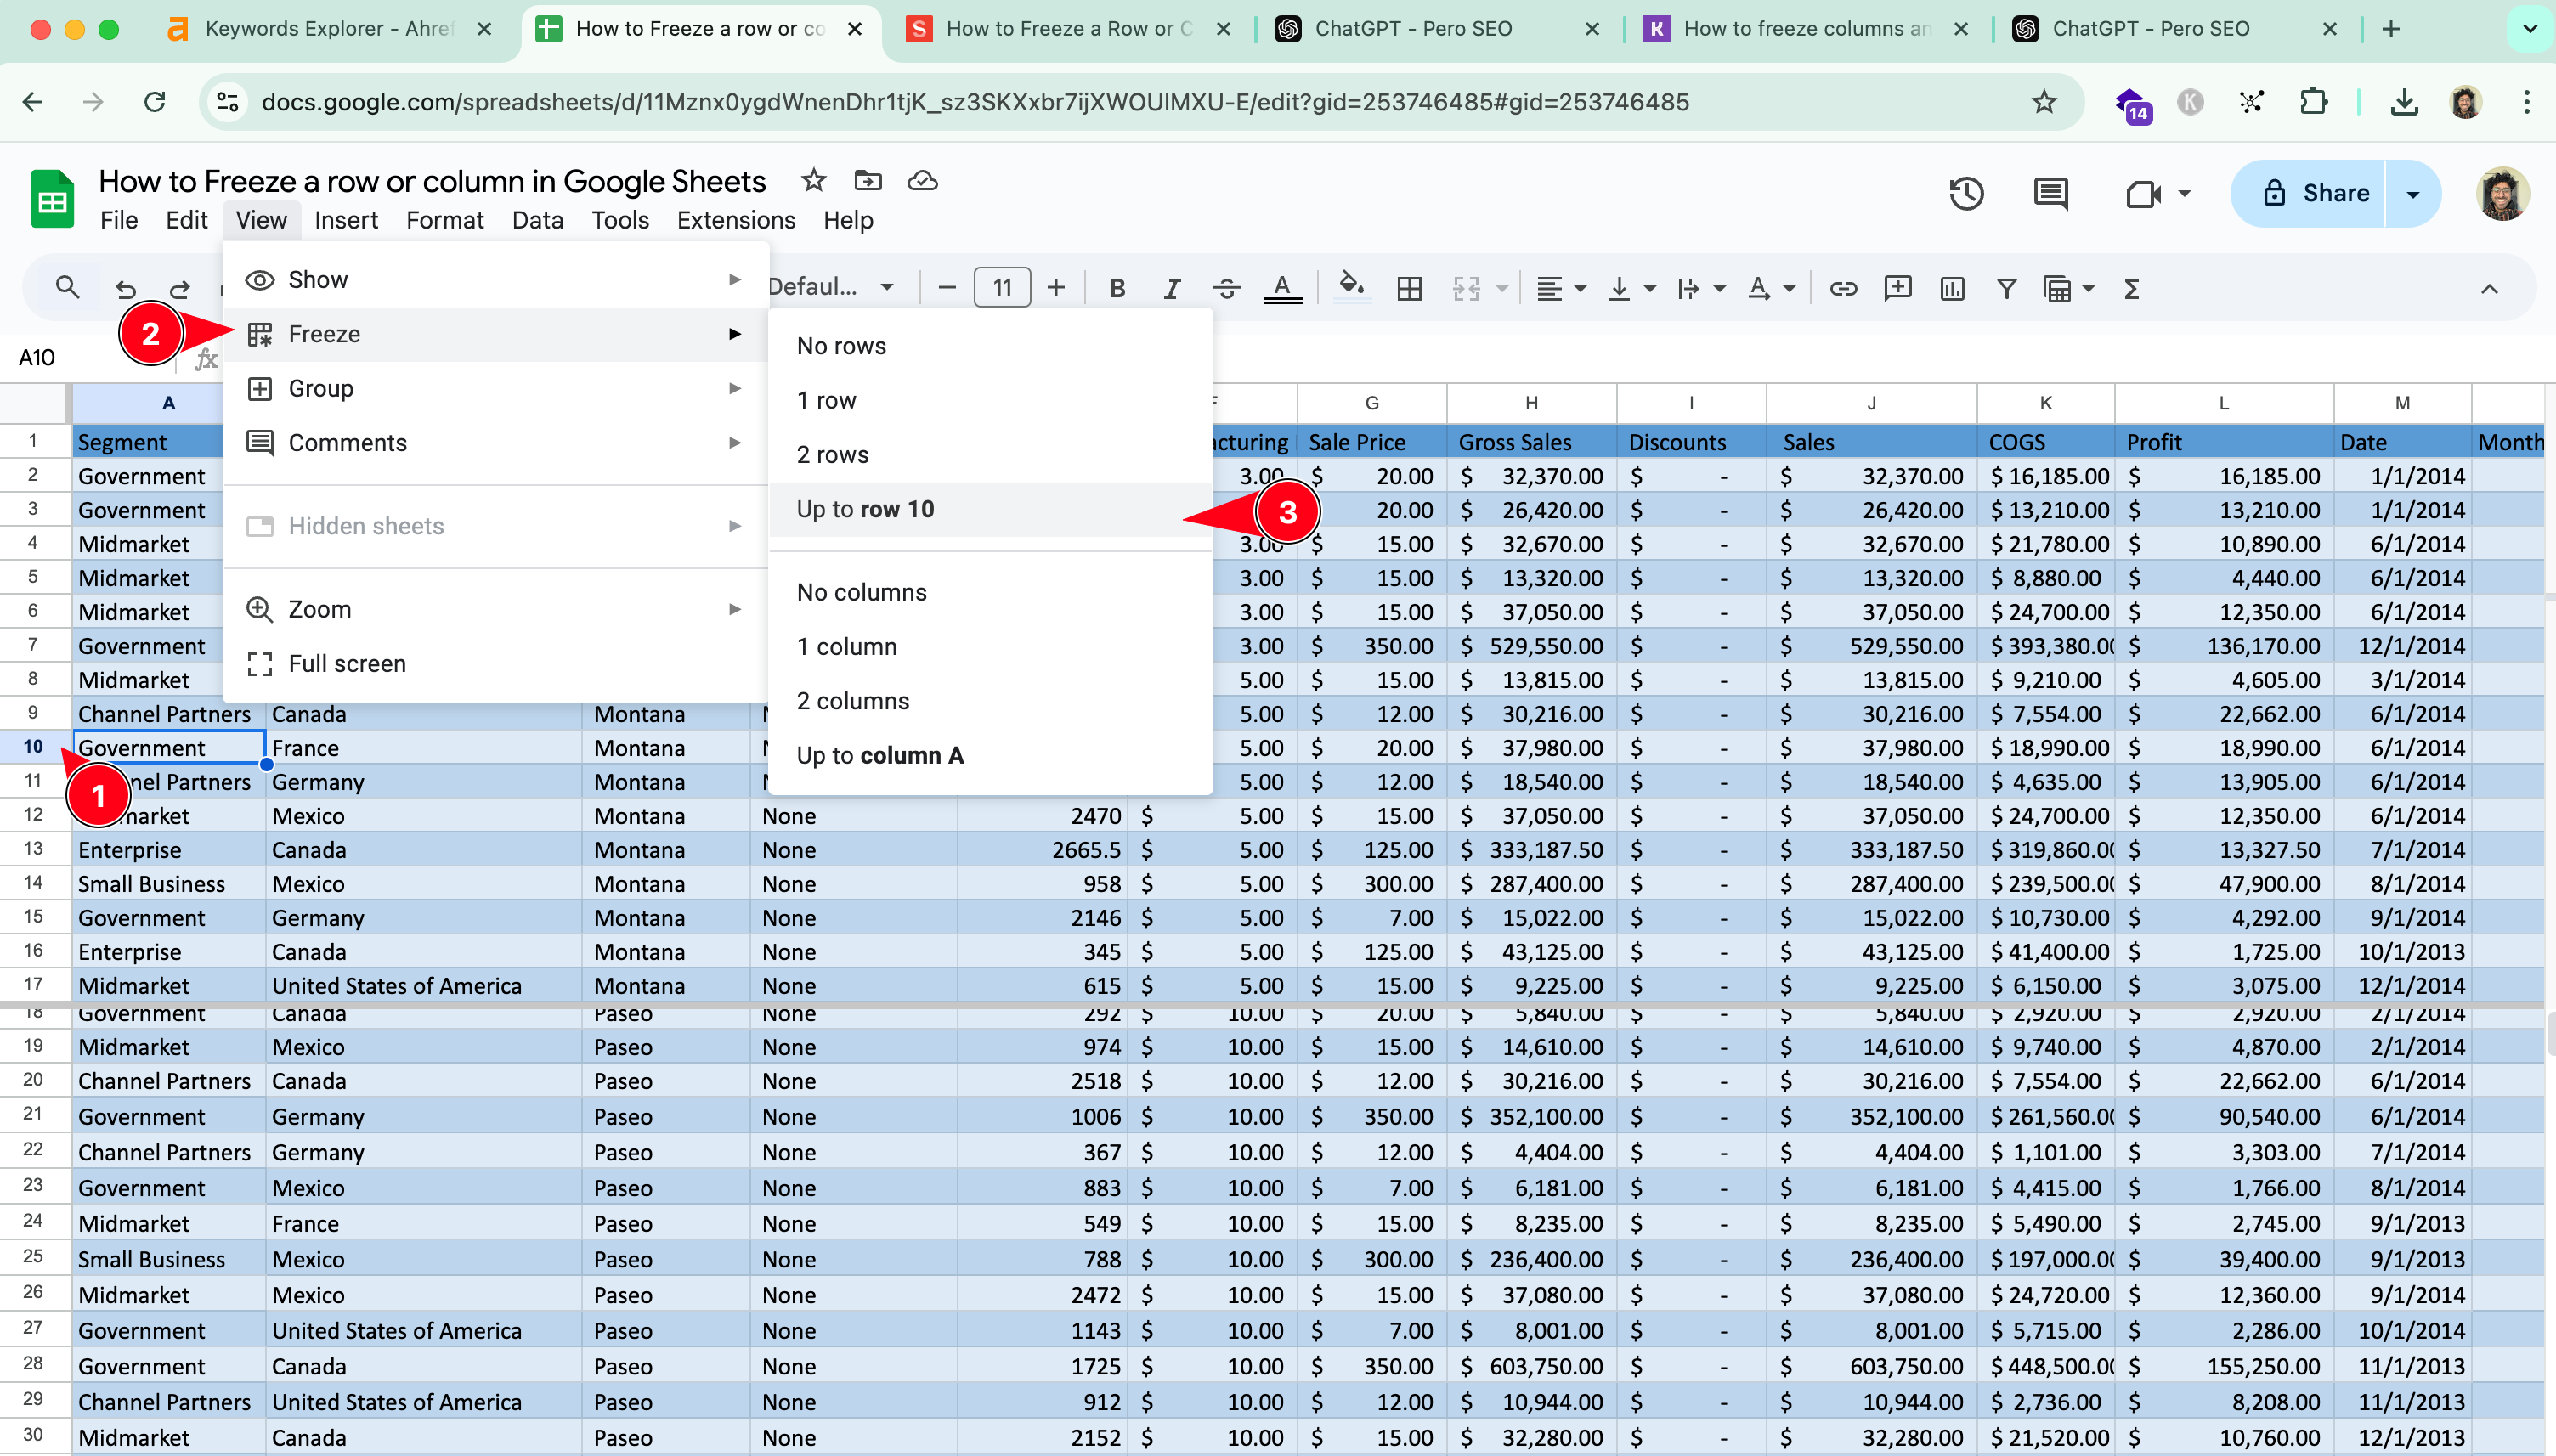Open the Group submenu
The image size is (2556, 1456).
495,388
